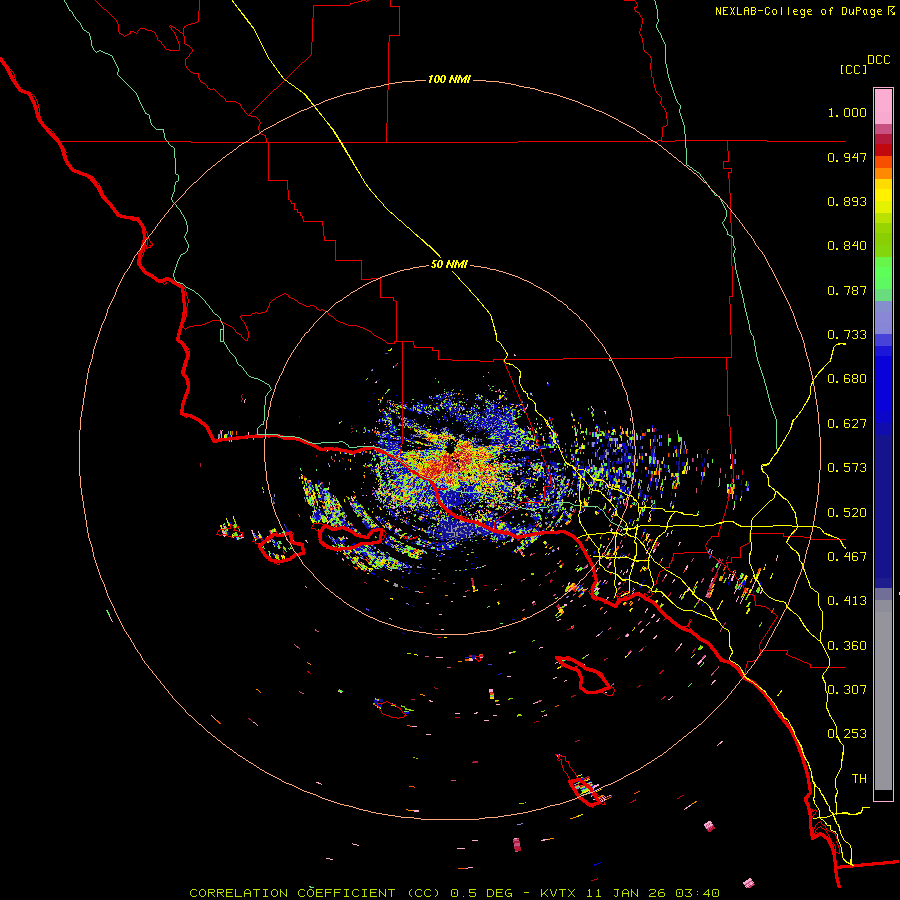Viewport: 900px width, 900px height.
Task: Click the 0.467 scale value
Action: point(847,557)
